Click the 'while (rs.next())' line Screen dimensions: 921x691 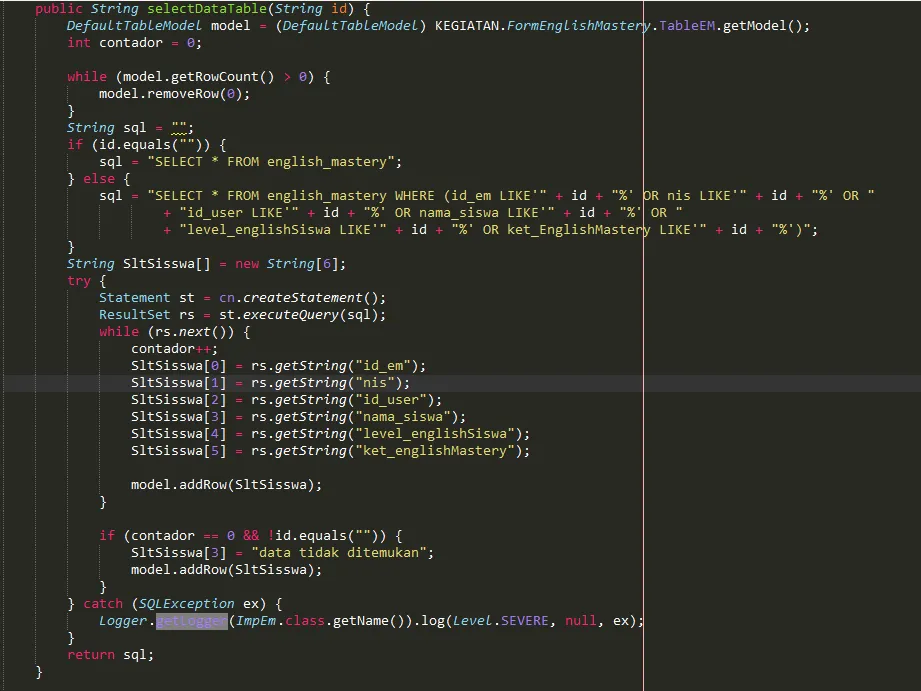[174, 333]
